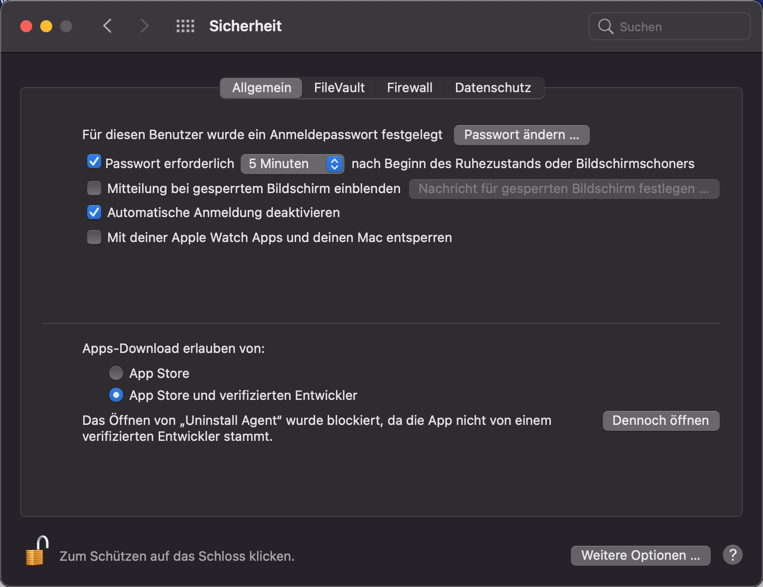
Task: Uncheck Passwort erforderlich checkbox
Action: point(94,162)
